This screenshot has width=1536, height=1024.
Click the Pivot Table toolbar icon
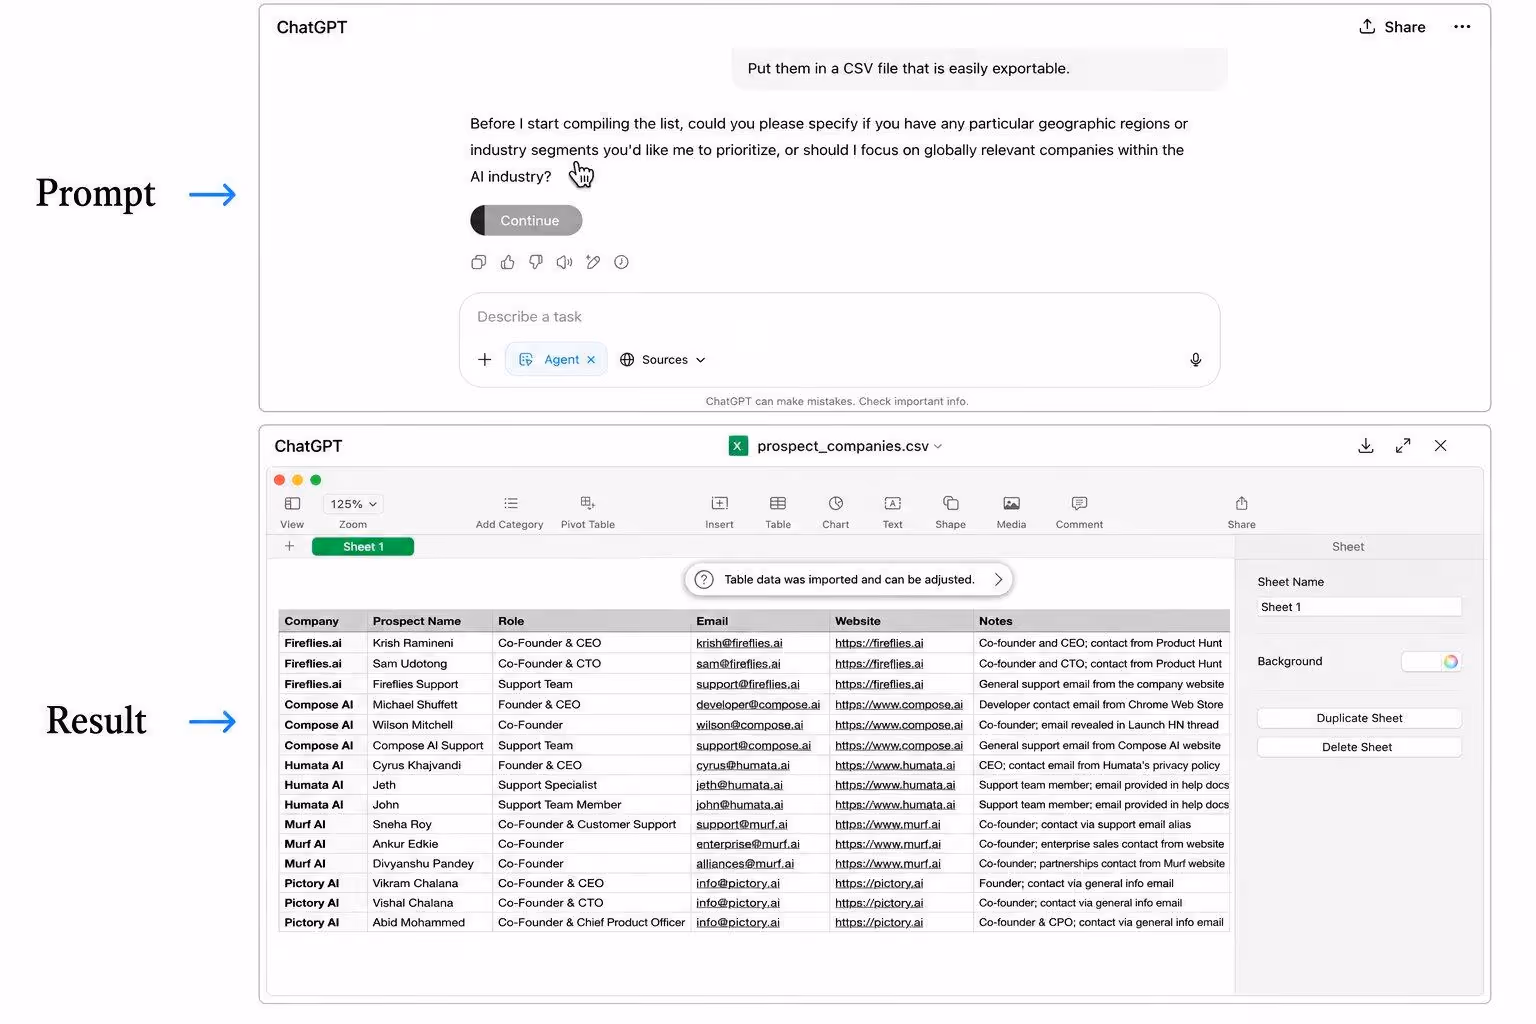[587, 503]
